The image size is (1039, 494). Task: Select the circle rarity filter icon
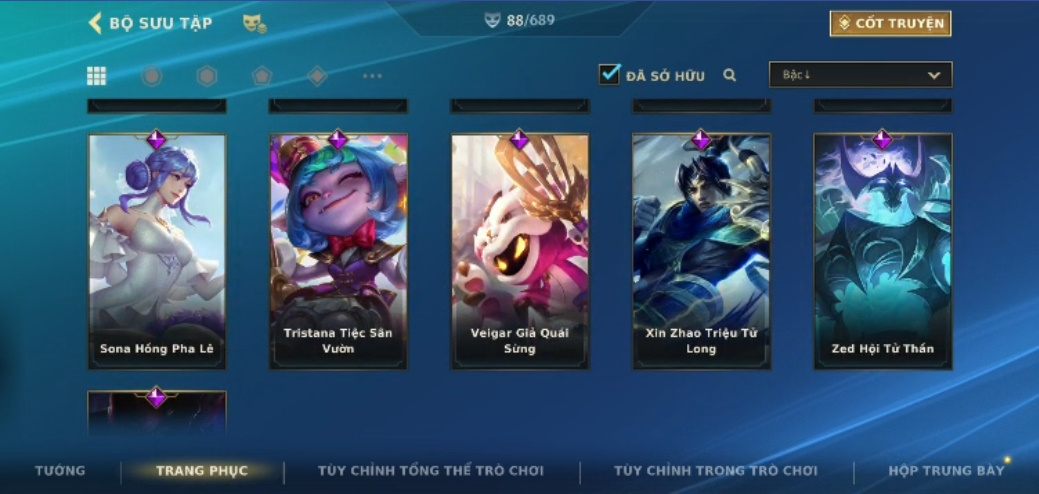(152, 76)
